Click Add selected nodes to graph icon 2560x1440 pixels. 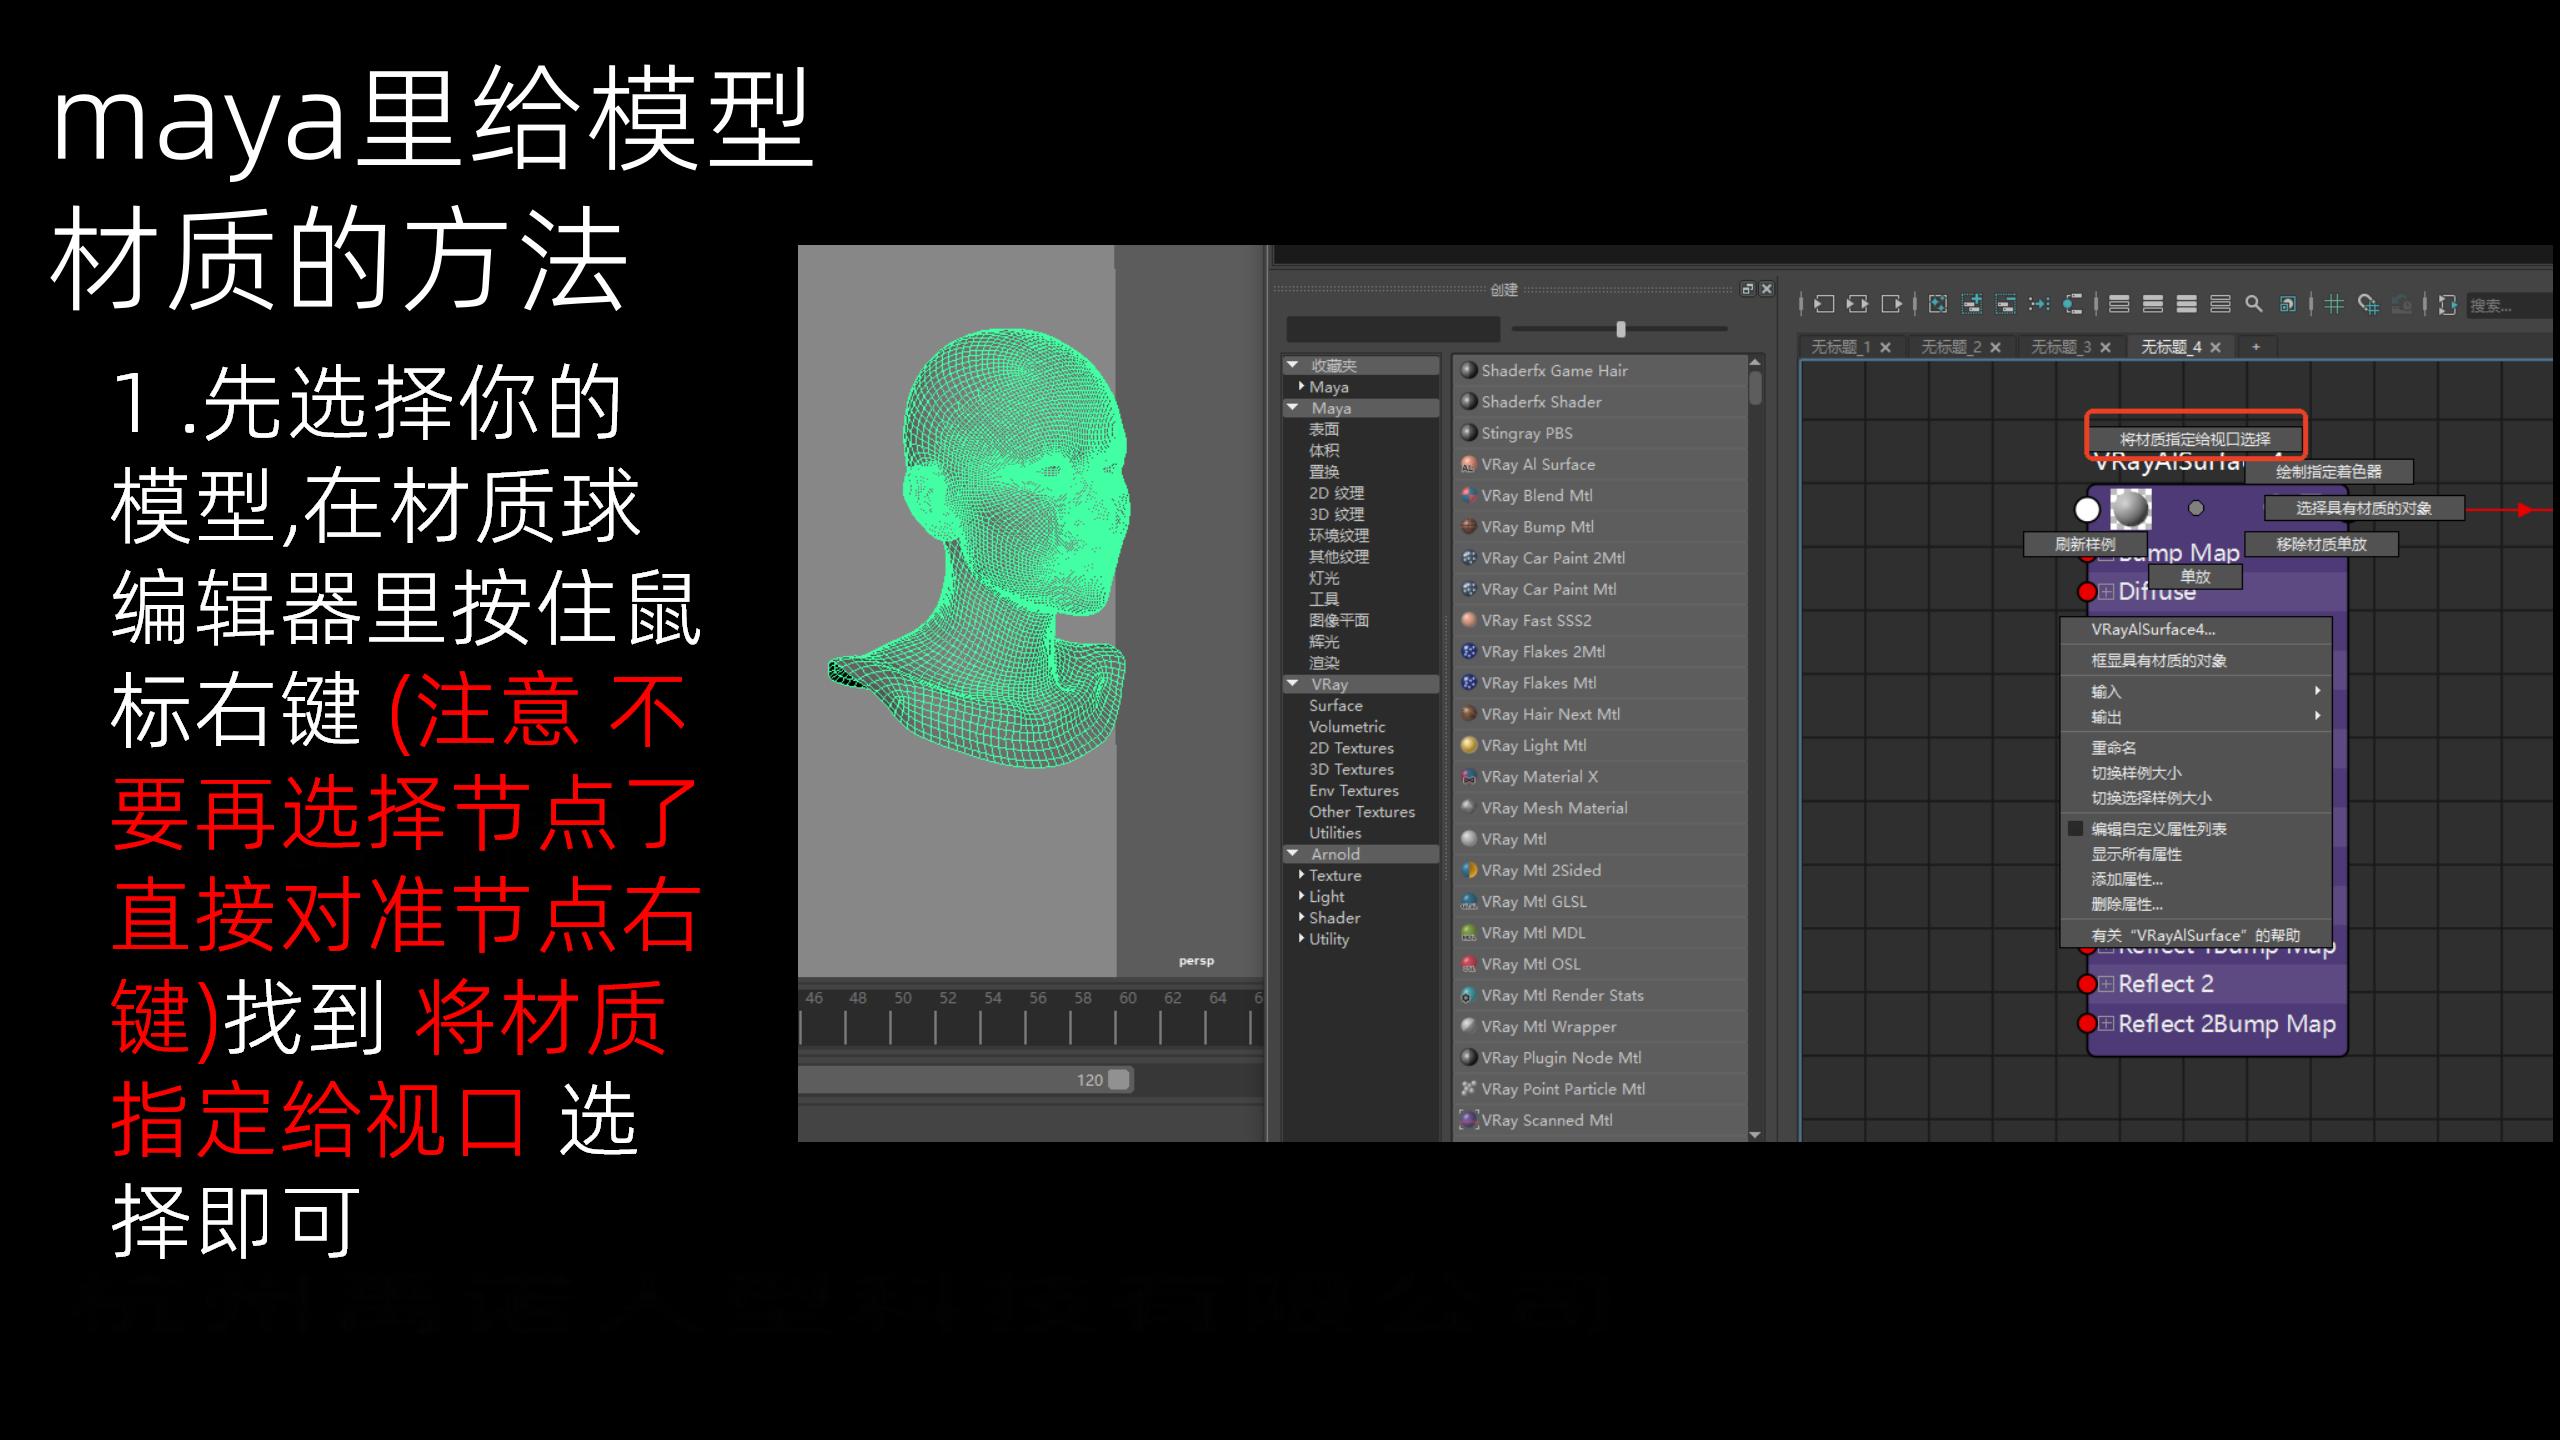[1972, 304]
